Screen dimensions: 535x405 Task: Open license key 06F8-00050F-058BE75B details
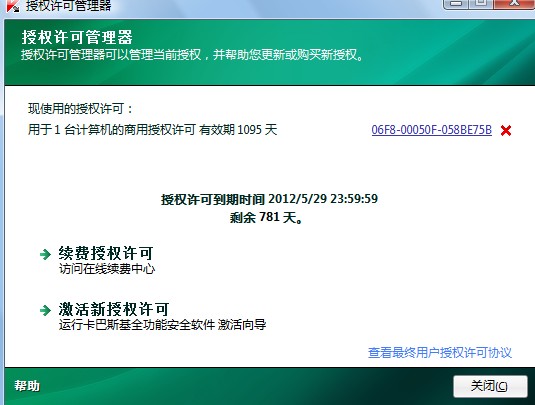point(432,130)
